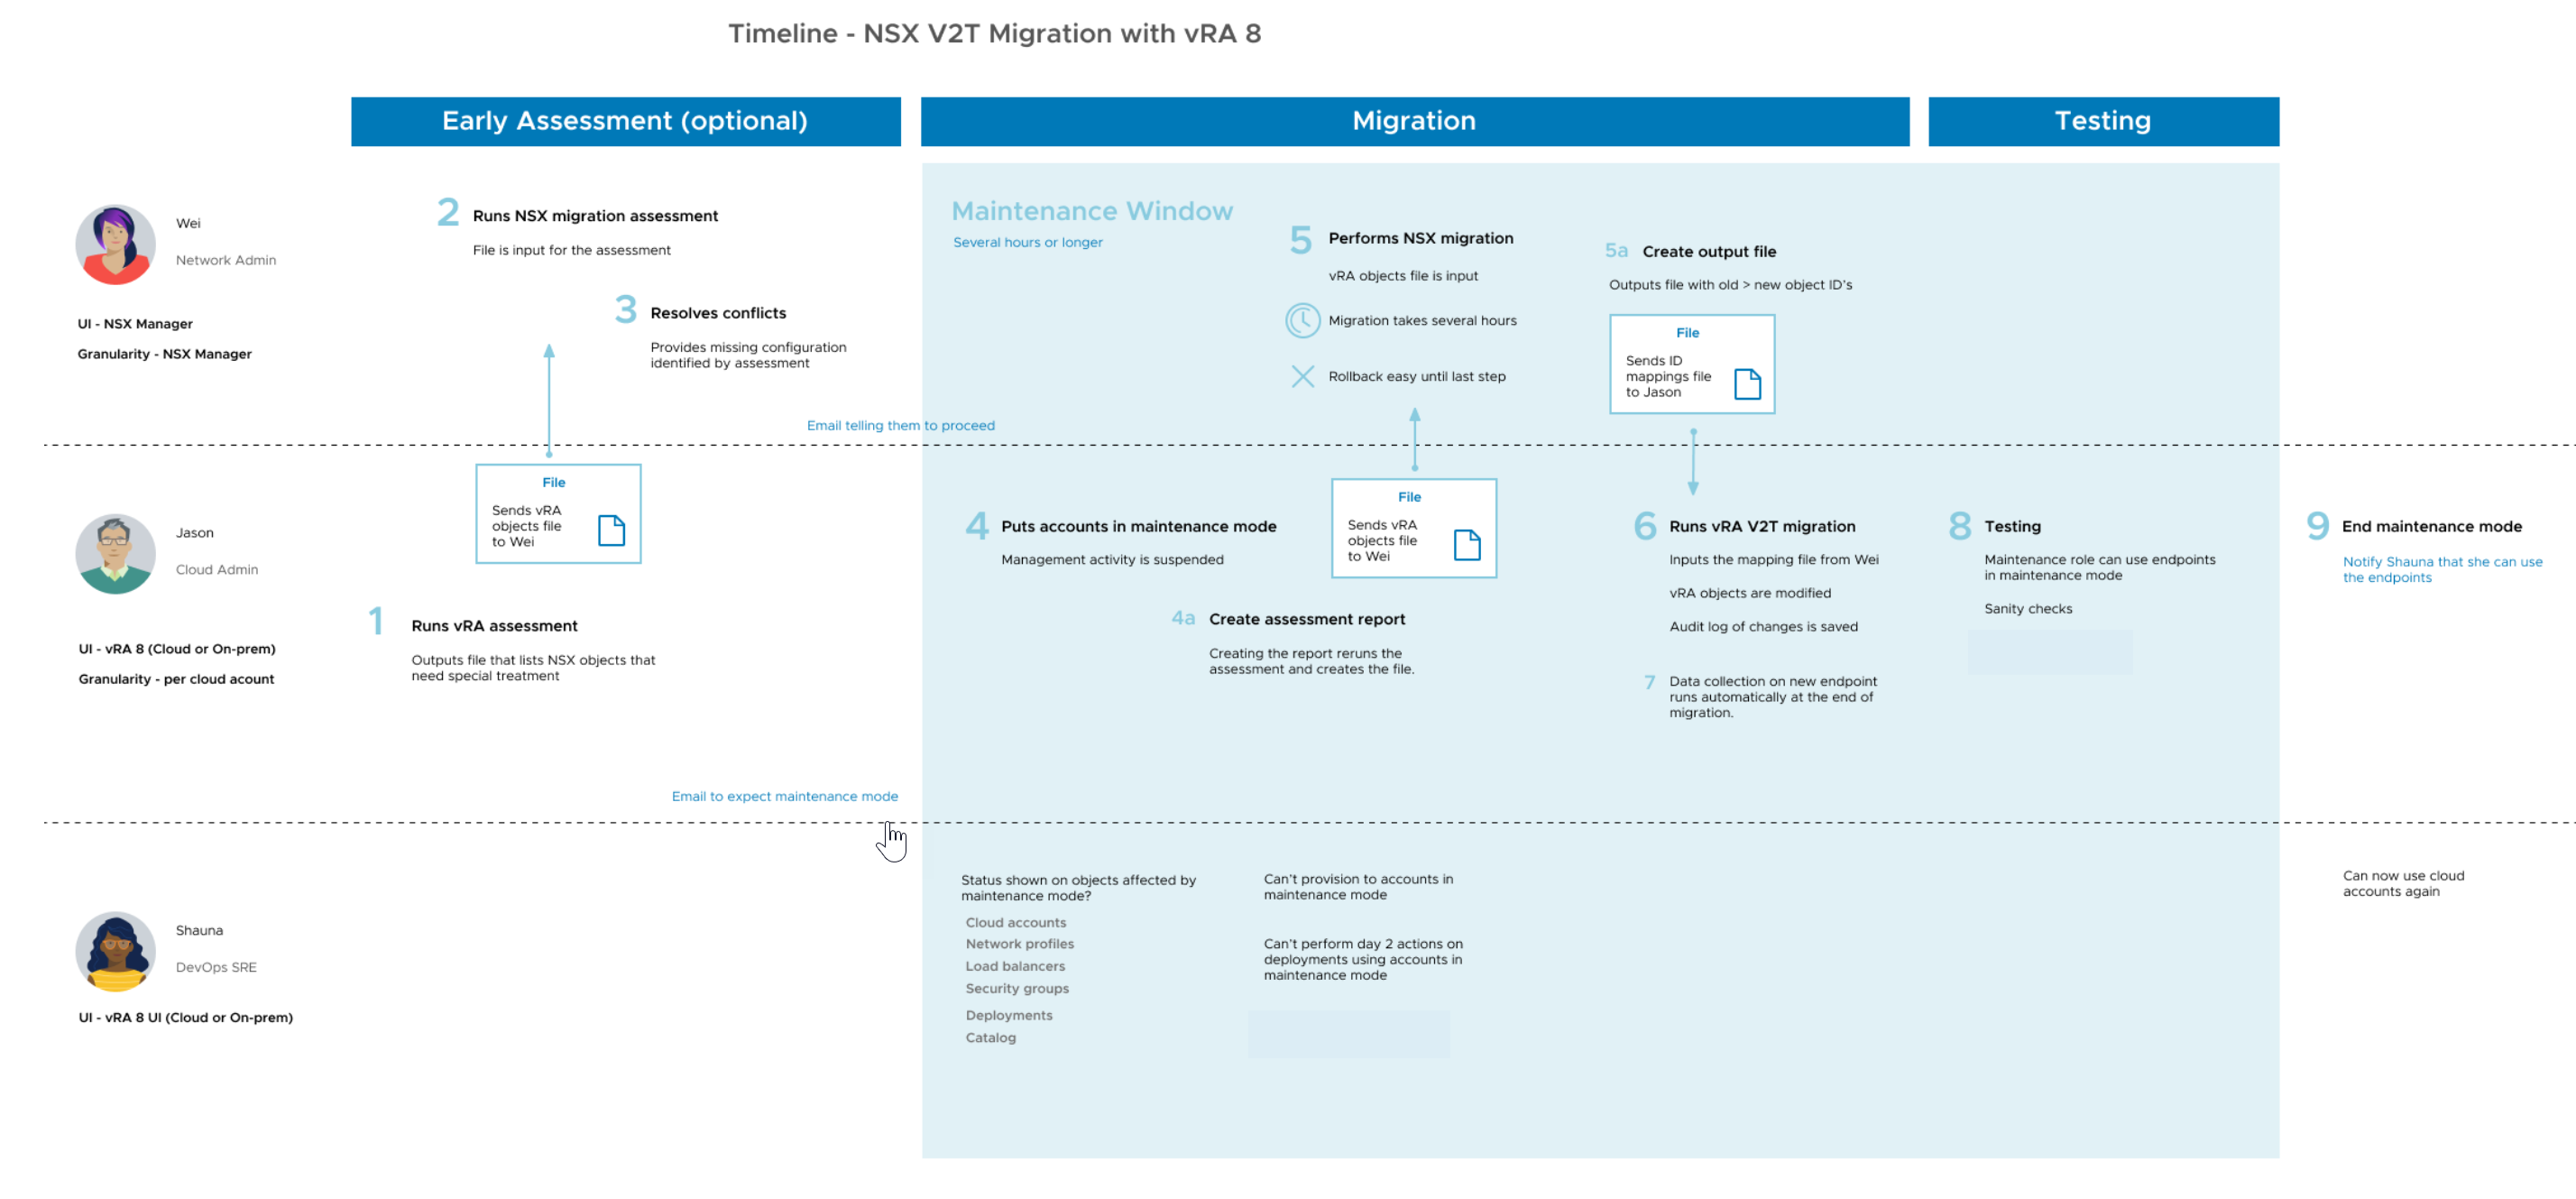Toggle the Security groups status item

pos(1016,985)
